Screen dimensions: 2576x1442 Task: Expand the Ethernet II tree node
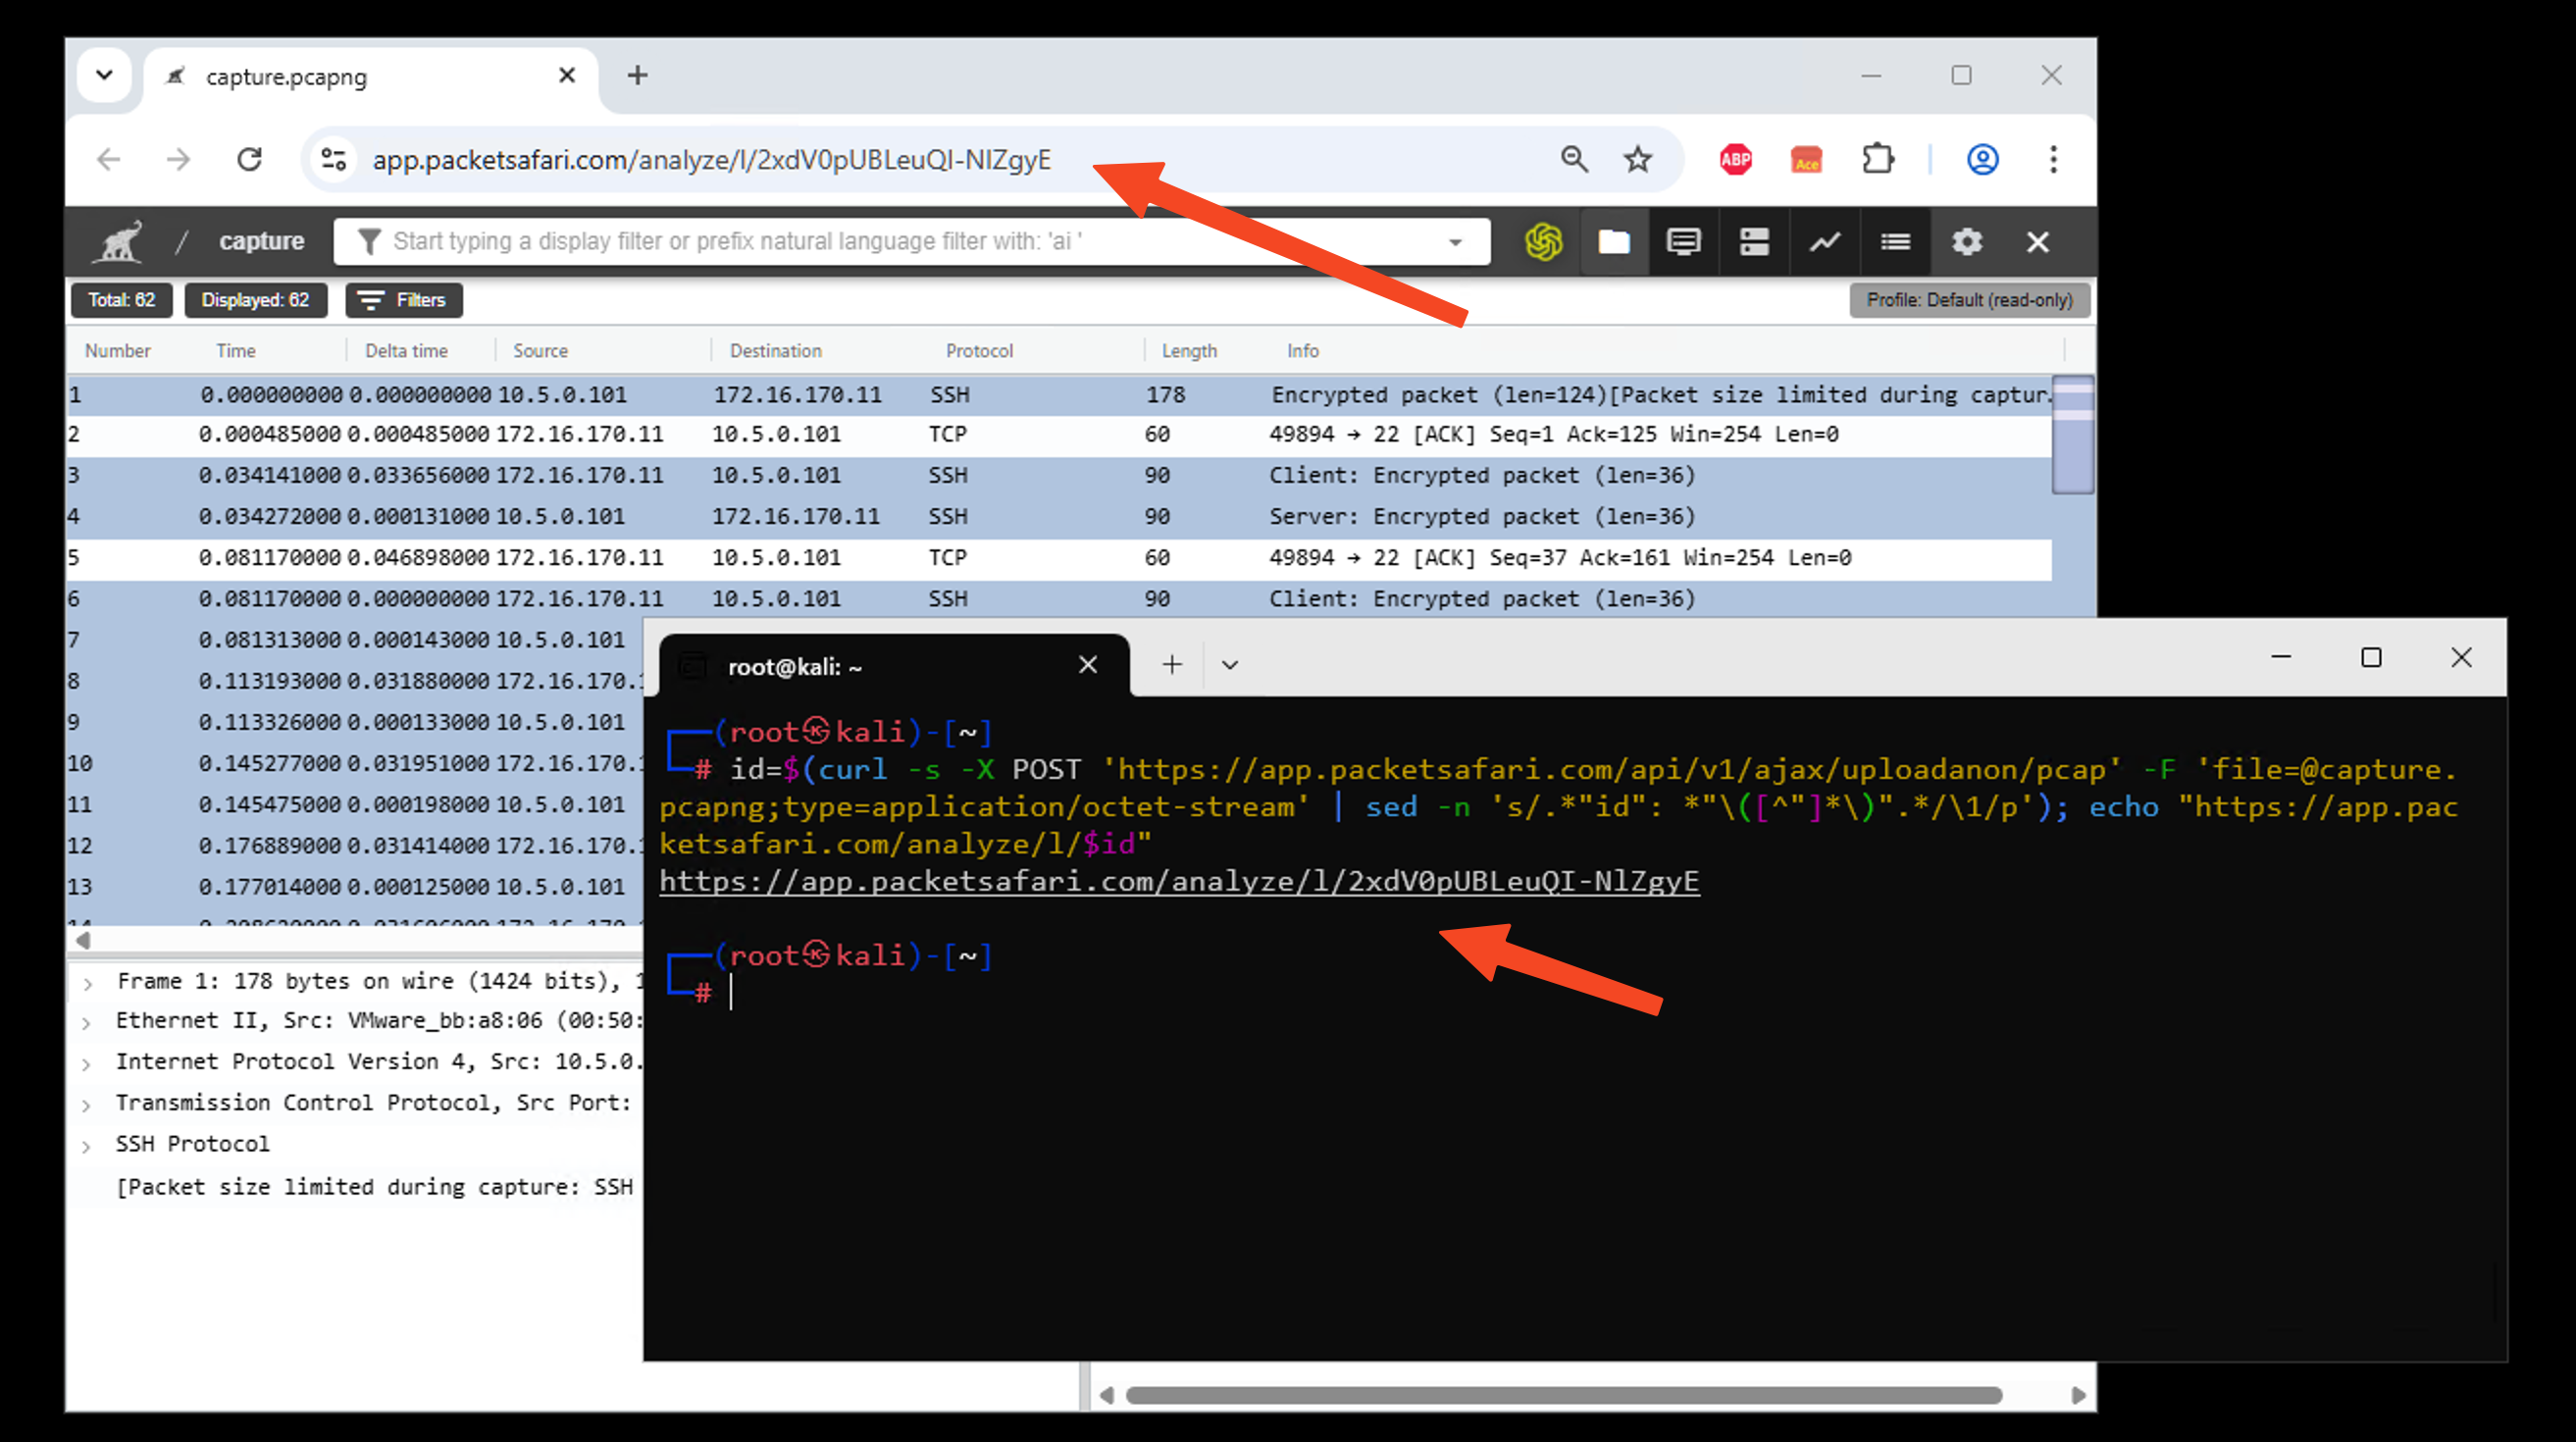point(88,1023)
